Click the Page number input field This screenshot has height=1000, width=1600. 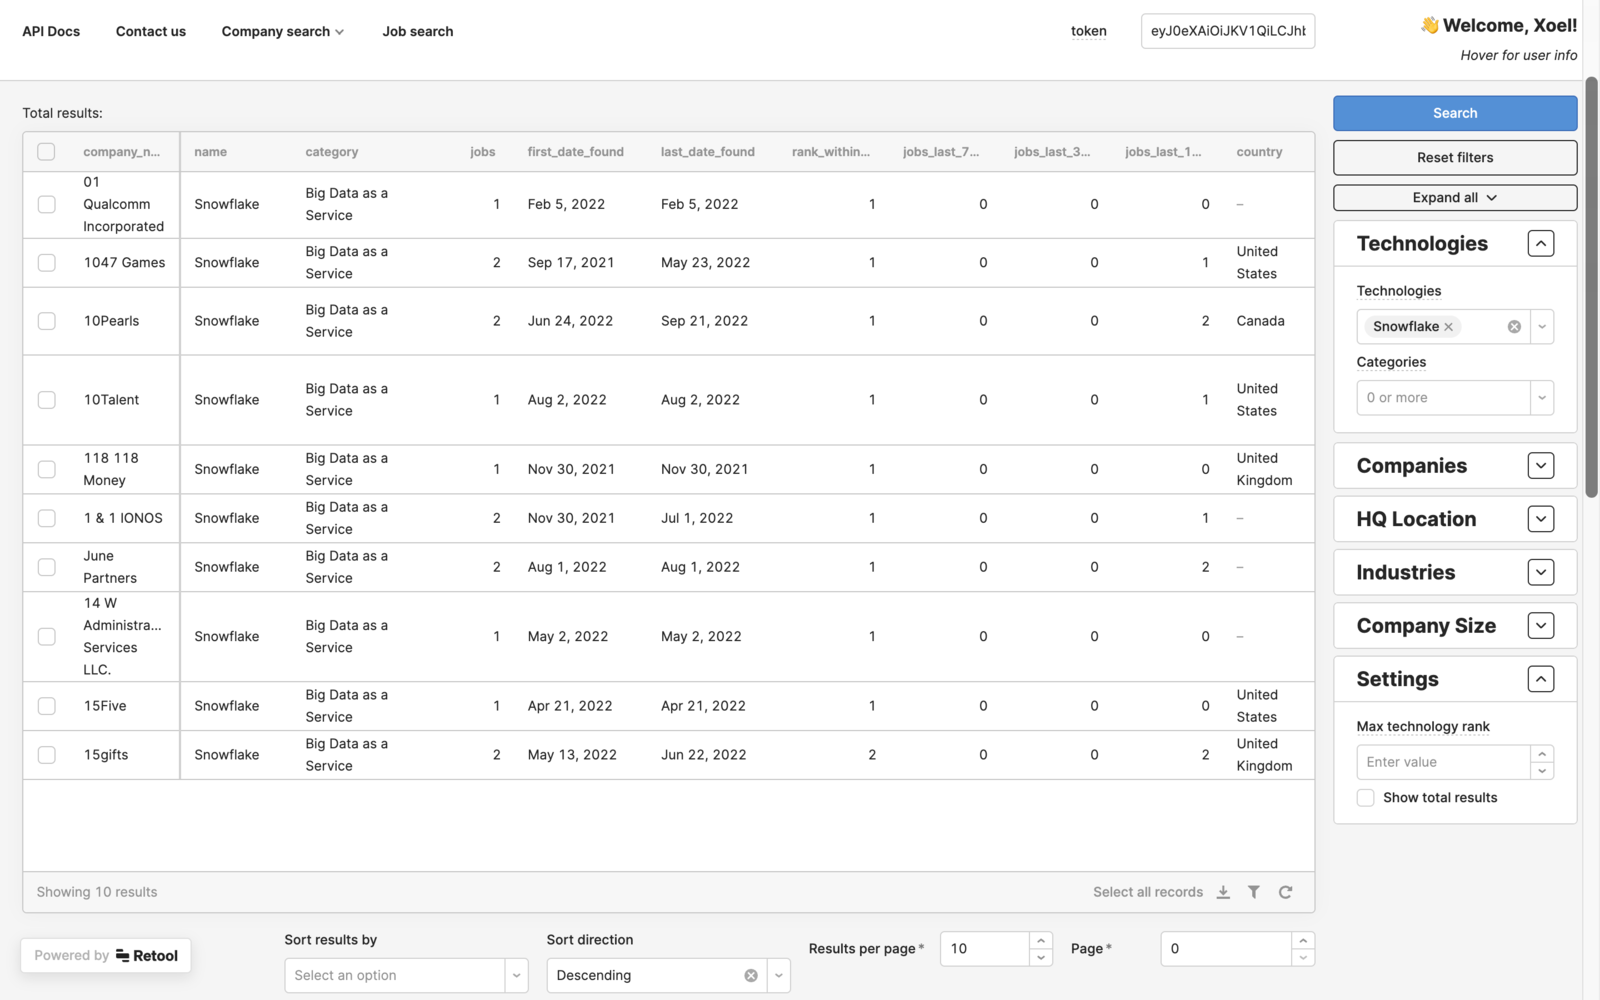click(x=1226, y=949)
